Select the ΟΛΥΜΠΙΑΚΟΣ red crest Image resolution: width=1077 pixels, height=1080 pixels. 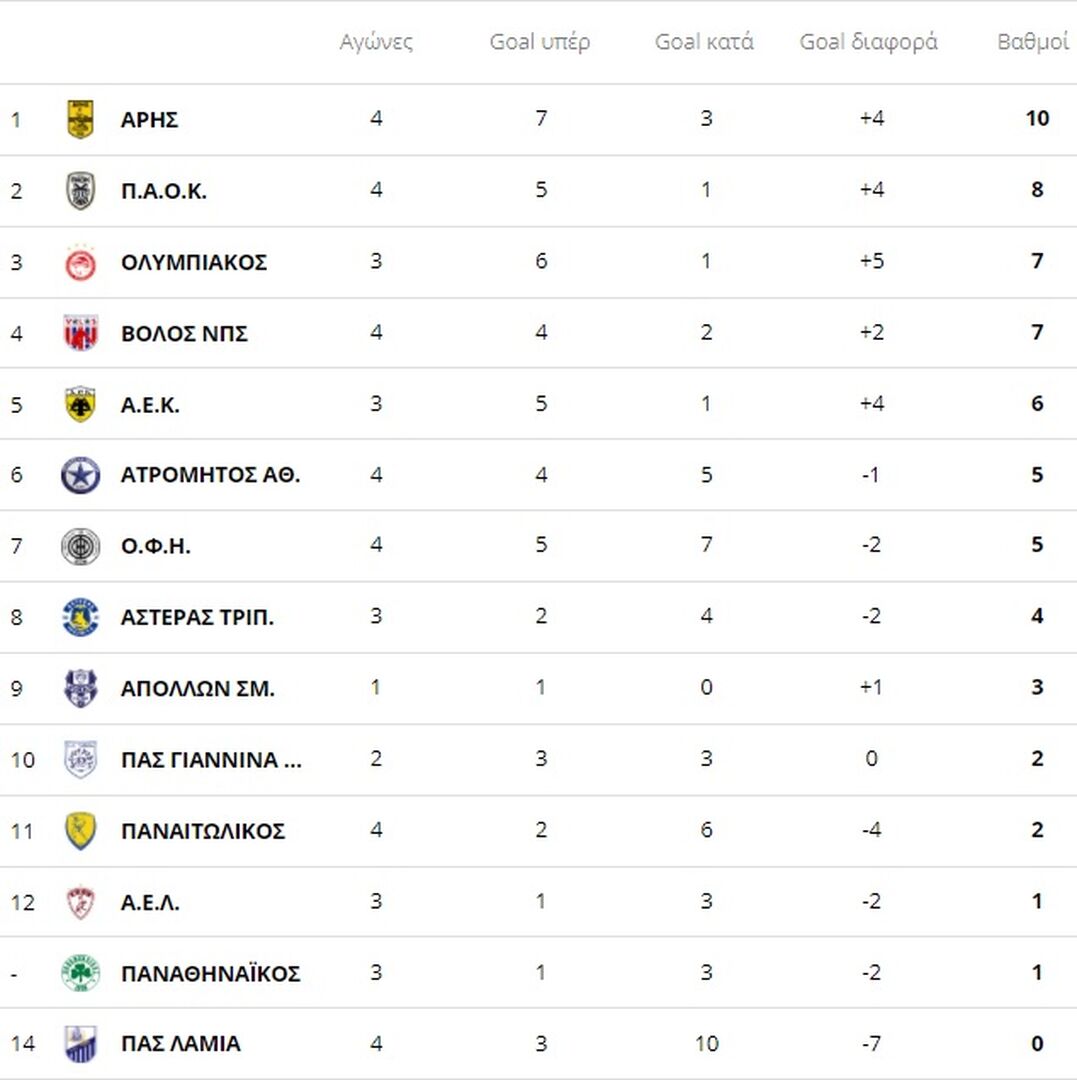coord(81,262)
